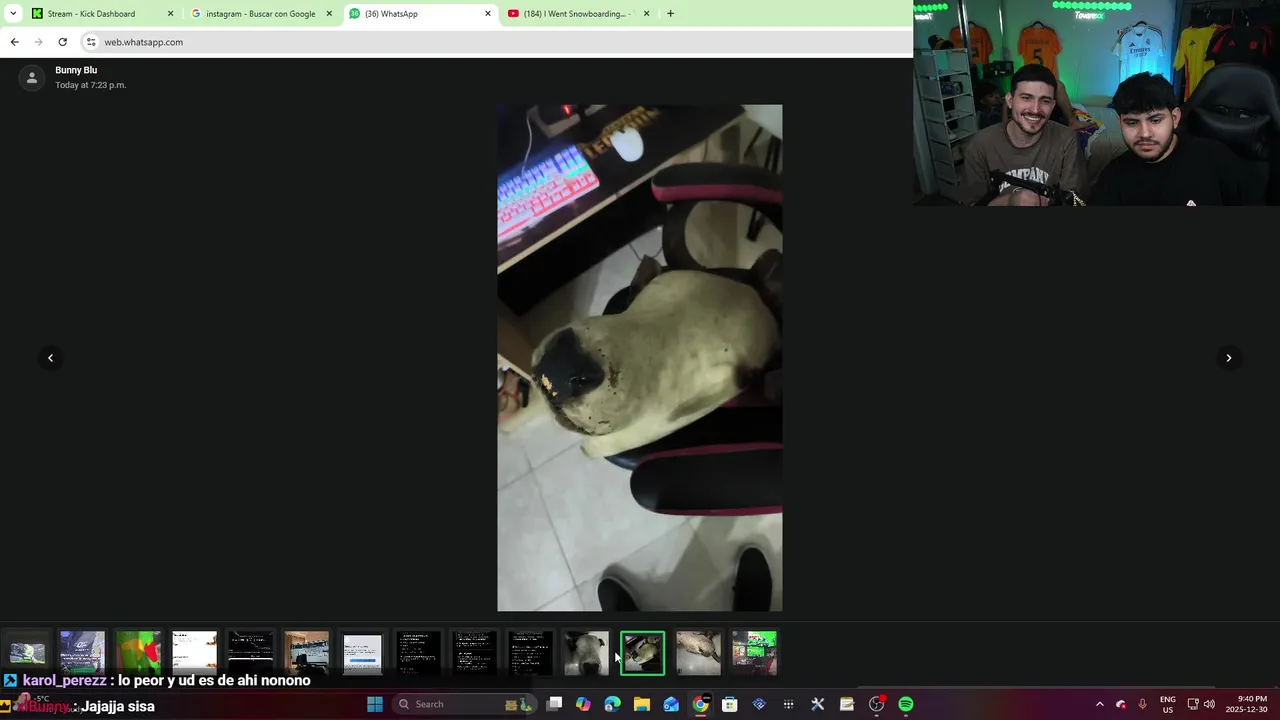Open the dog lying down thumbnail

[698, 653]
